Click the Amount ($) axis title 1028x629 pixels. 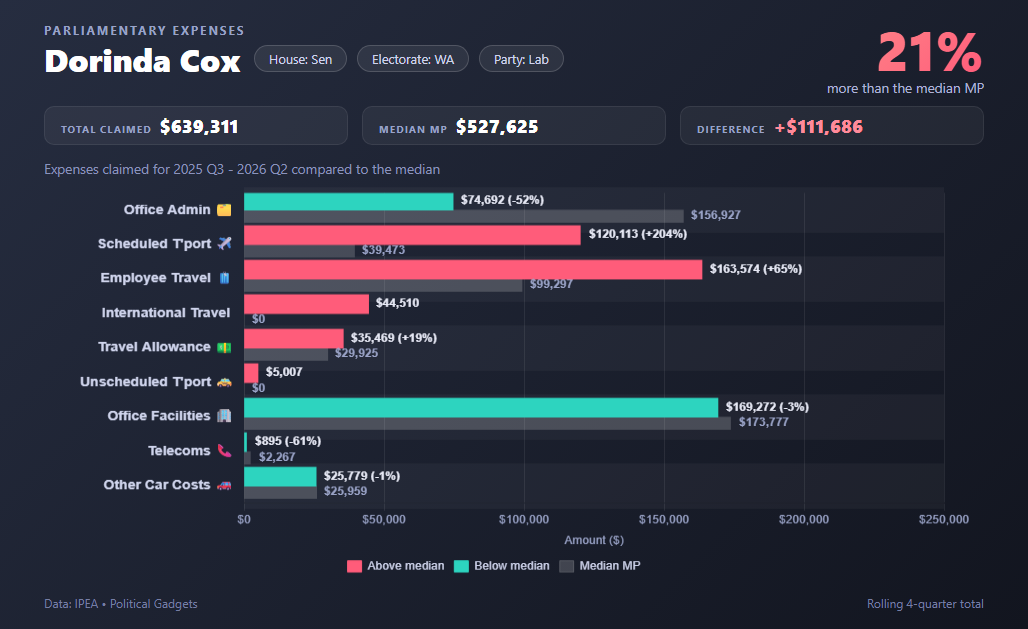pos(594,540)
